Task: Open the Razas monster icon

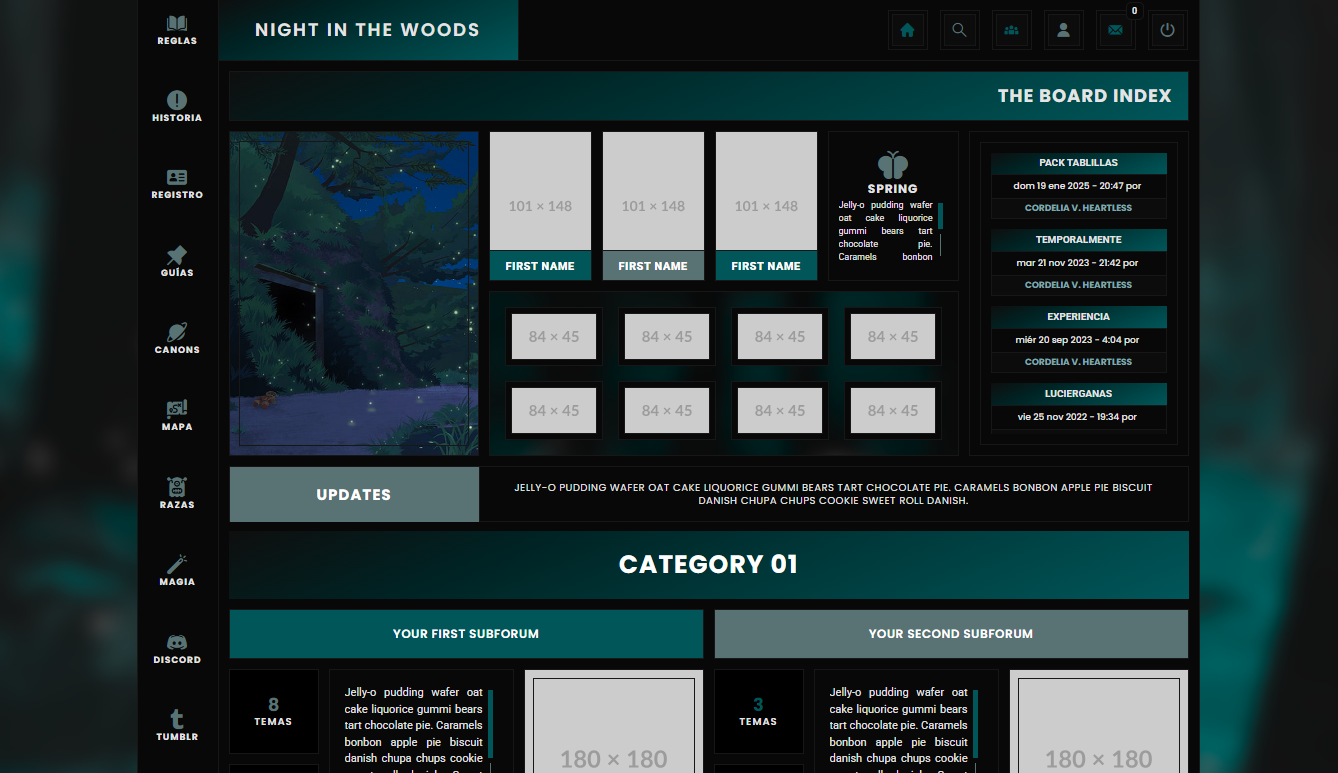Action: 177,487
